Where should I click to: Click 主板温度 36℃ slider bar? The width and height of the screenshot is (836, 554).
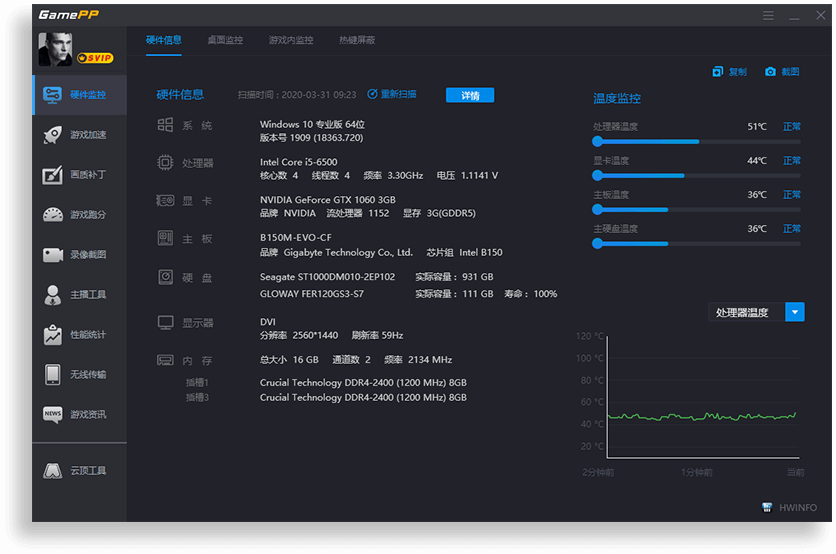click(x=696, y=210)
